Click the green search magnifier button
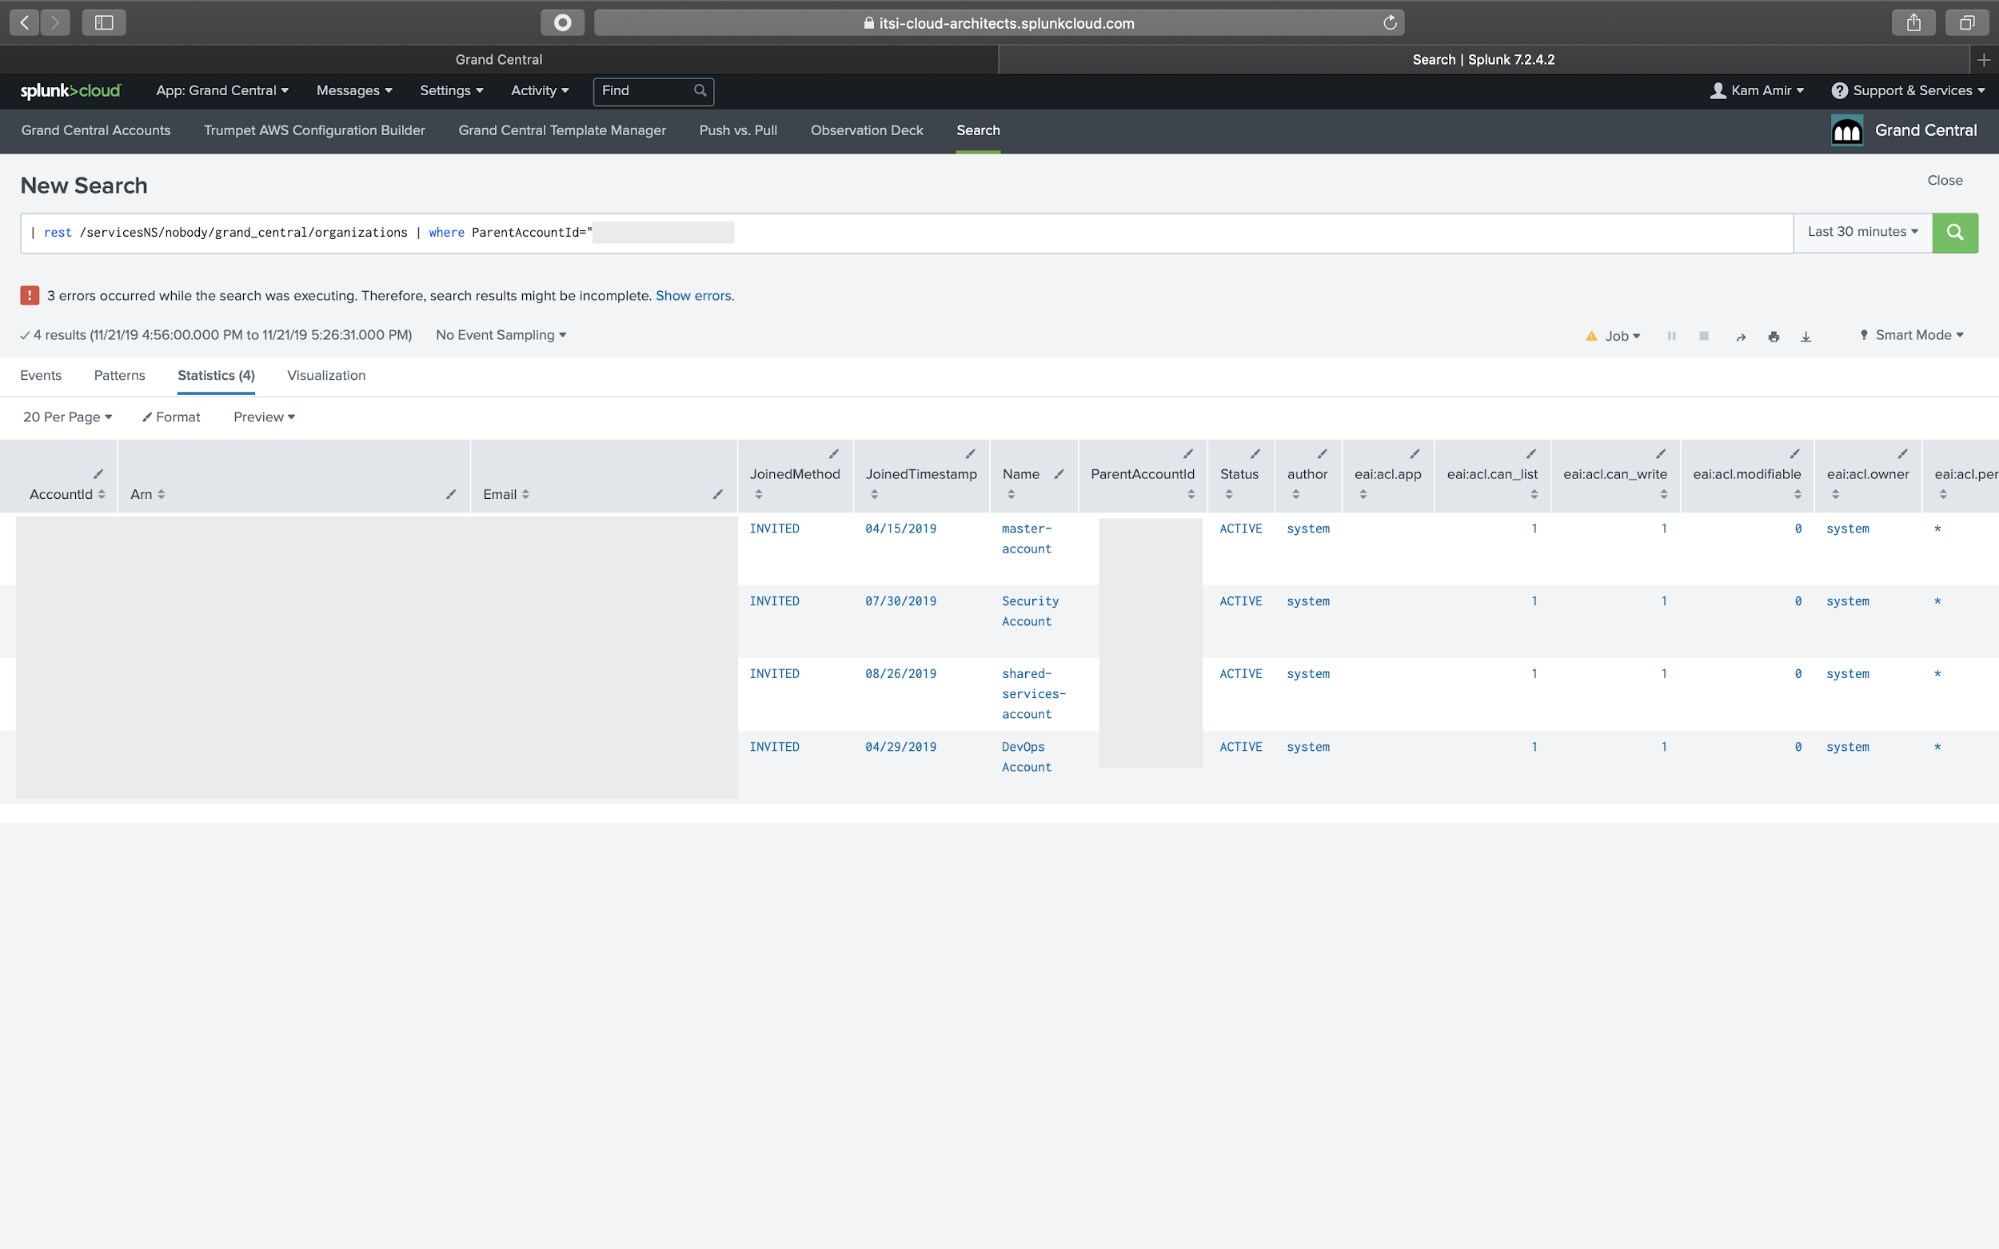This screenshot has width=1999, height=1249. [x=1955, y=232]
